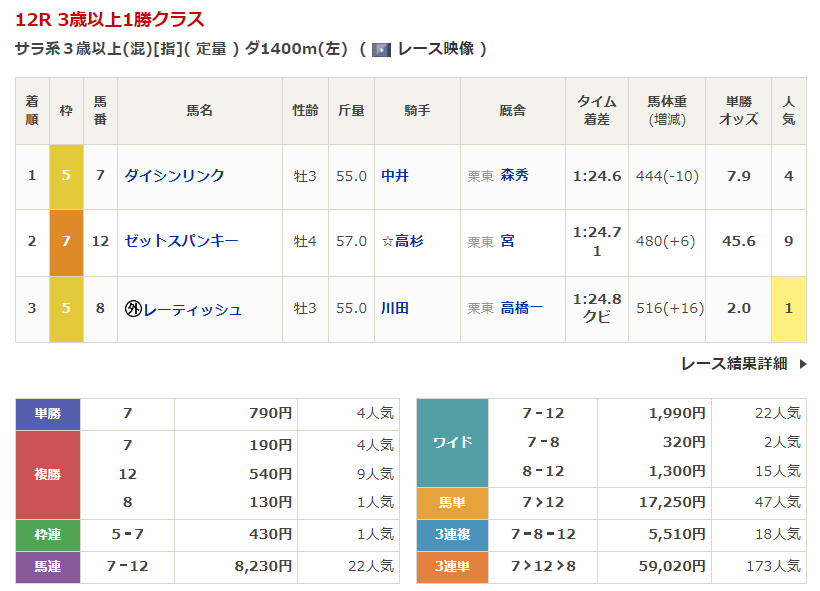Open trainer 宮 stable link
820x591 pixels.
pyautogui.click(x=507, y=241)
